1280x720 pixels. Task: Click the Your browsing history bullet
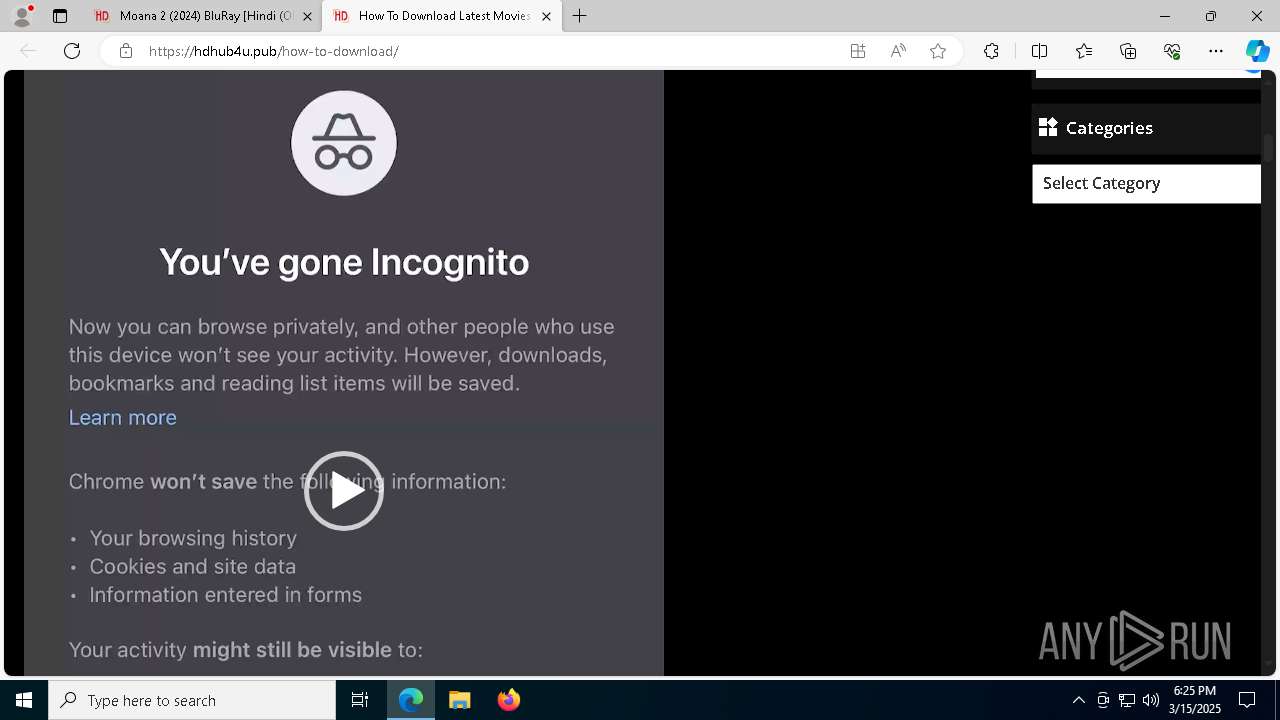[x=193, y=538]
